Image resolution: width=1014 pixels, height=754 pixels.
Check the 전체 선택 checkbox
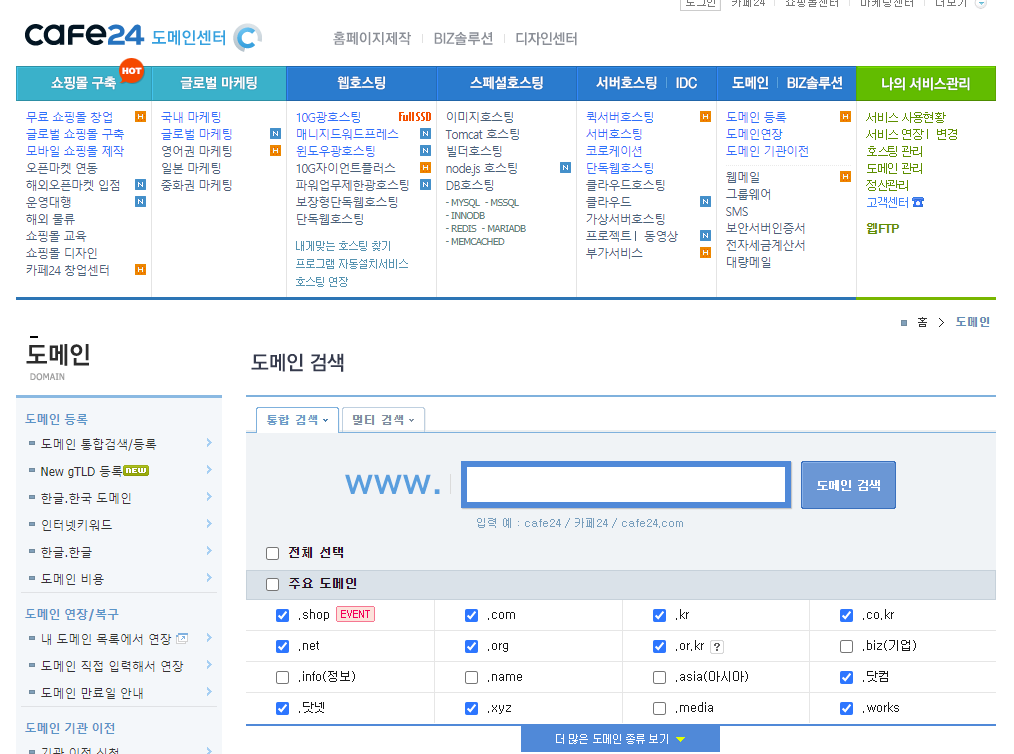pos(272,554)
